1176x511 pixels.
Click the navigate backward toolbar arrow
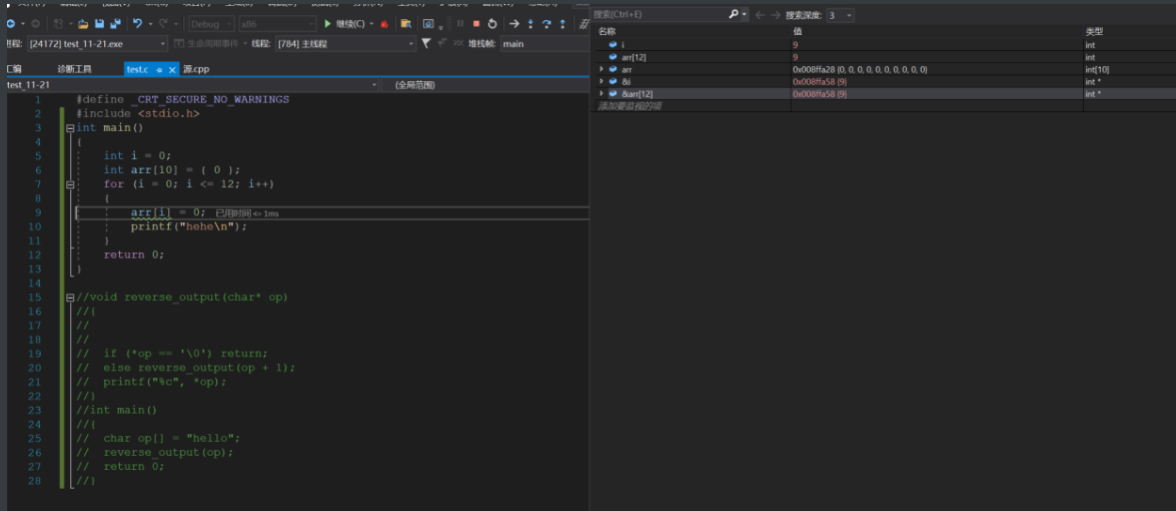tap(9, 23)
